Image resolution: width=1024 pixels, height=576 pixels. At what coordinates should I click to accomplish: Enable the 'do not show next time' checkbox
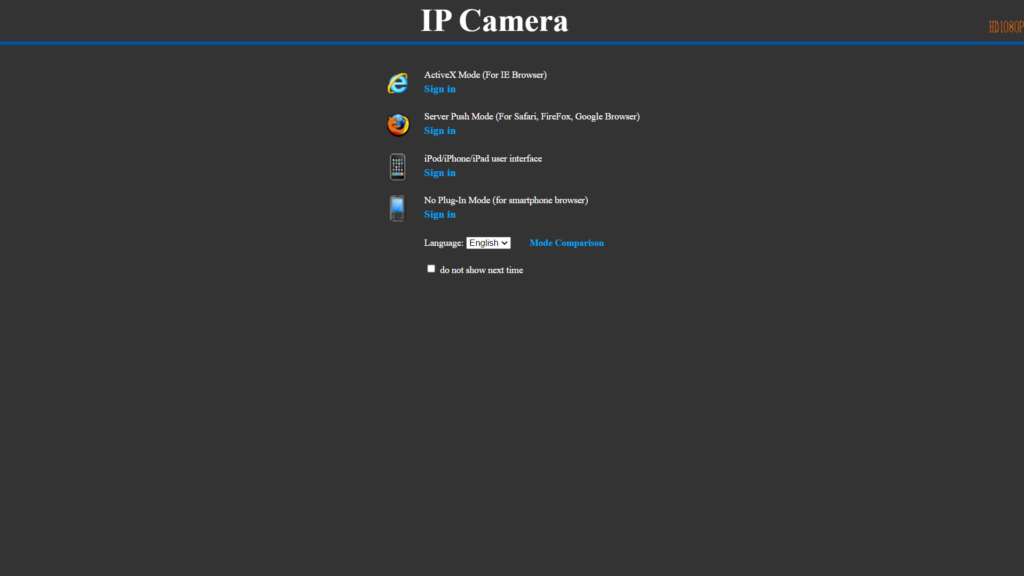[431, 268]
